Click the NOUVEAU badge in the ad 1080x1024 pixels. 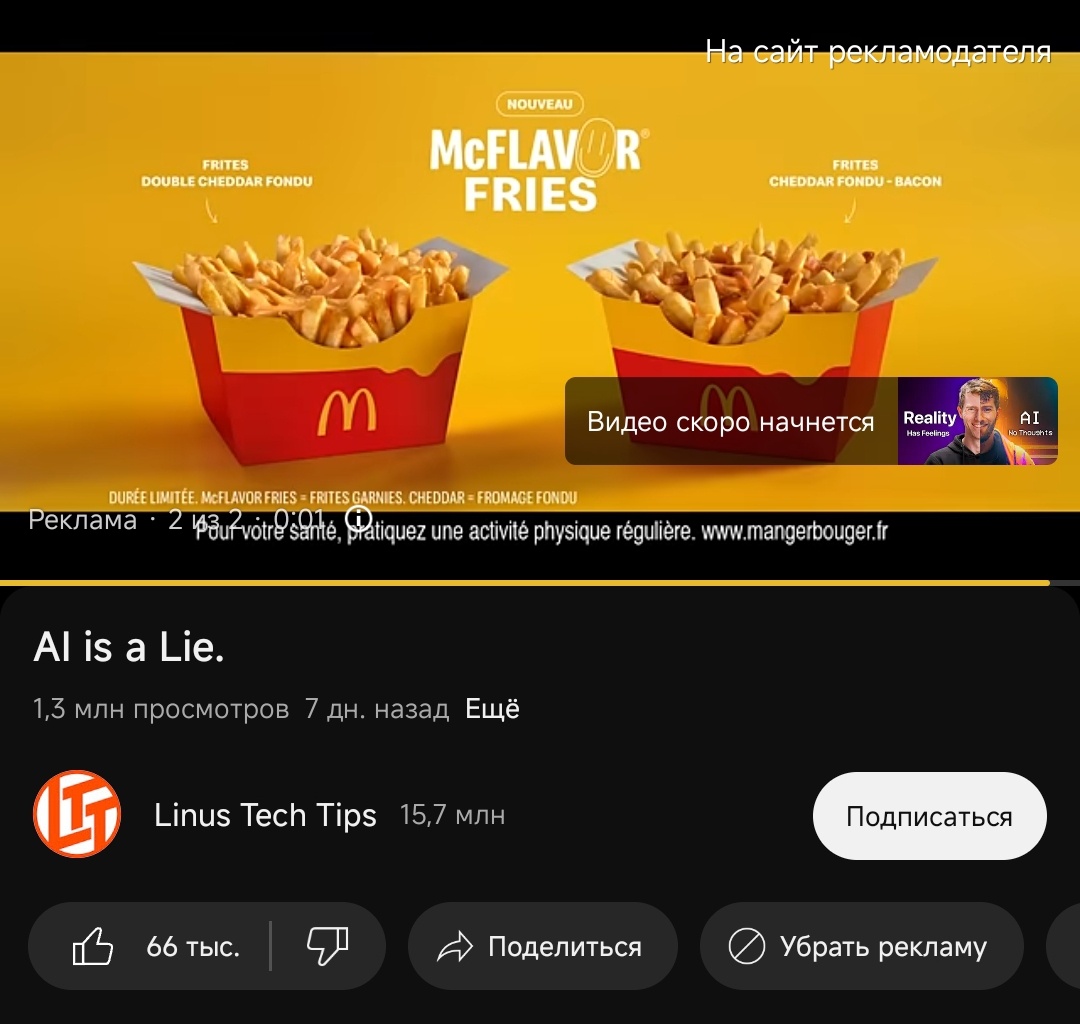(539, 104)
